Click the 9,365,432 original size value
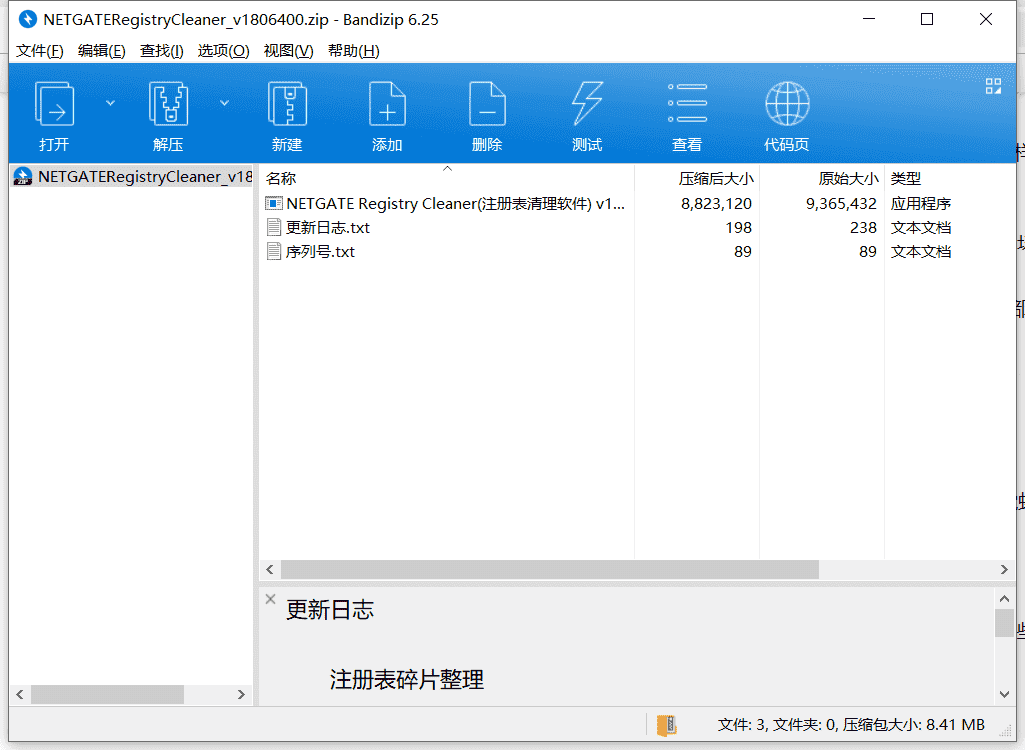Screen dimensions: 1025x750 pyautogui.click(x=841, y=203)
